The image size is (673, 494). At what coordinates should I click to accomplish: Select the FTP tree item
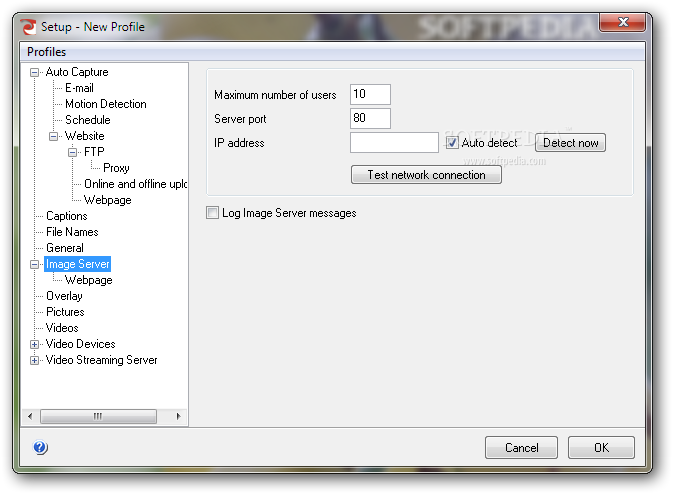pos(94,152)
